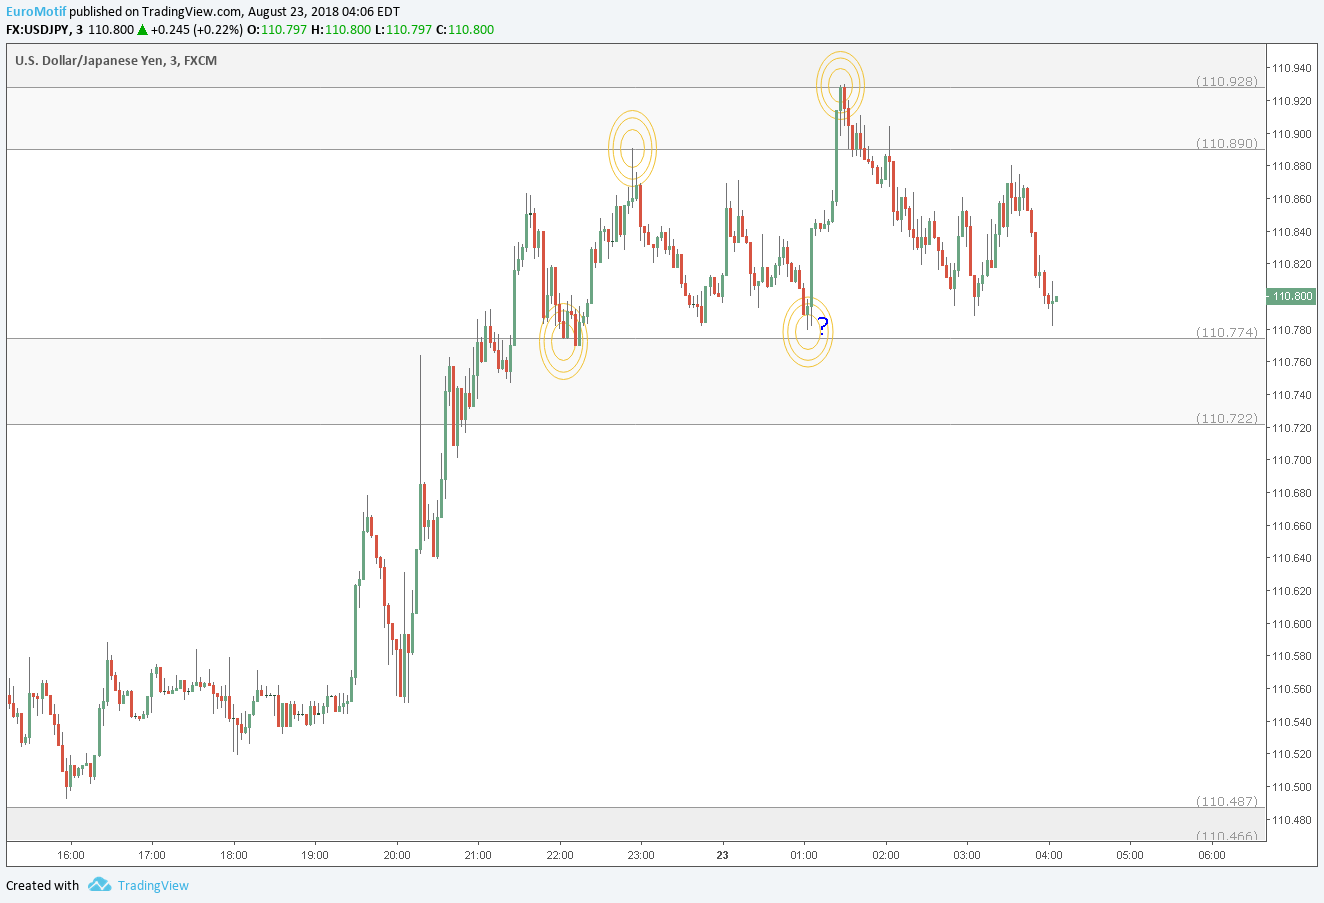Click the open value O:110.797
This screenshot has width=1324, height=903.
click(x=277, y=30)
